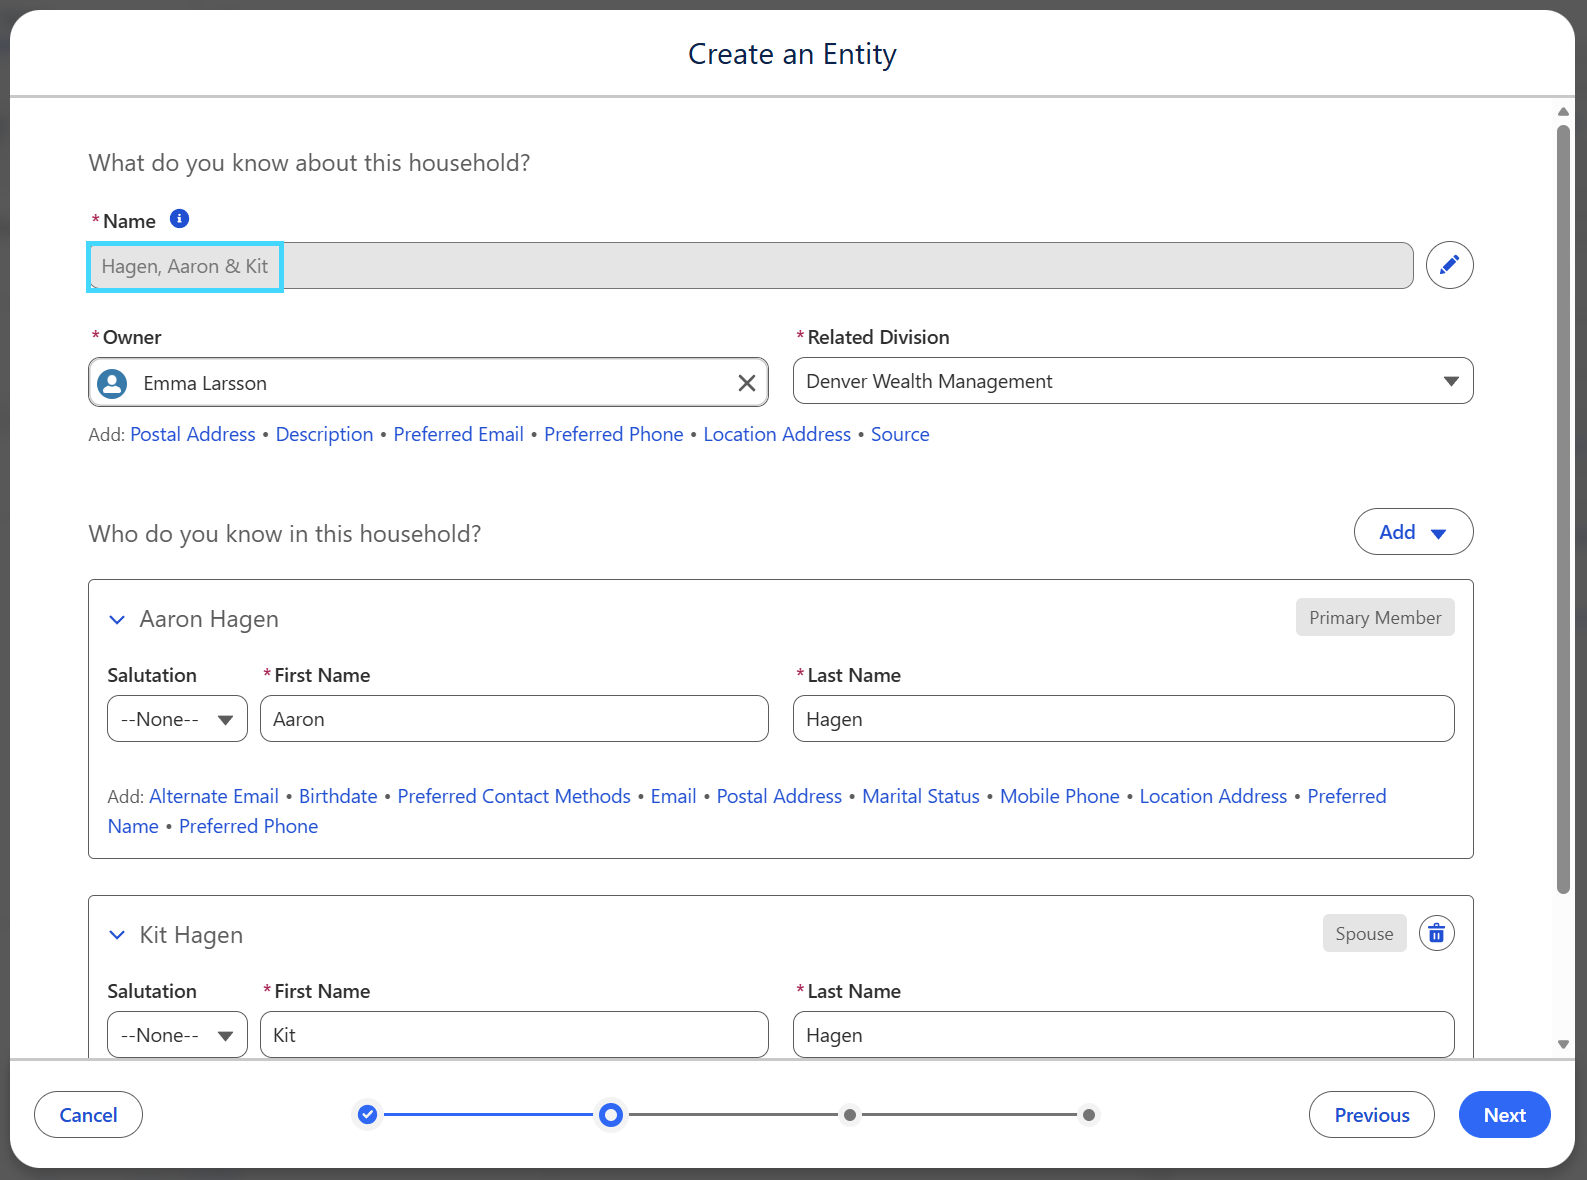Viewport: 1587px width, 1180px height.
Task: Open Kit's Salutation dropdown
Action: point(177,1035)
